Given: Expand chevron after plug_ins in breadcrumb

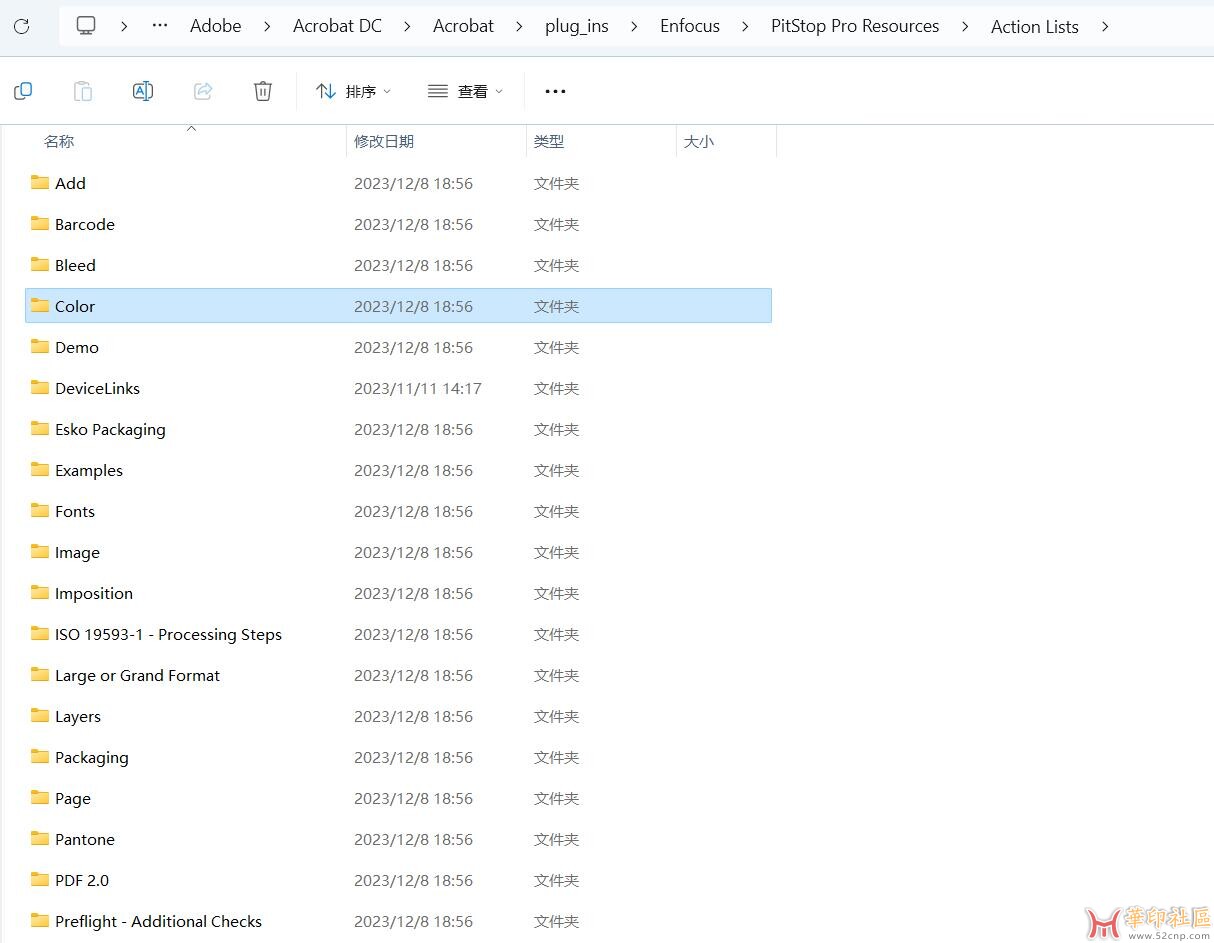Looking at the screenshot, I should click(x=634, y=26).
